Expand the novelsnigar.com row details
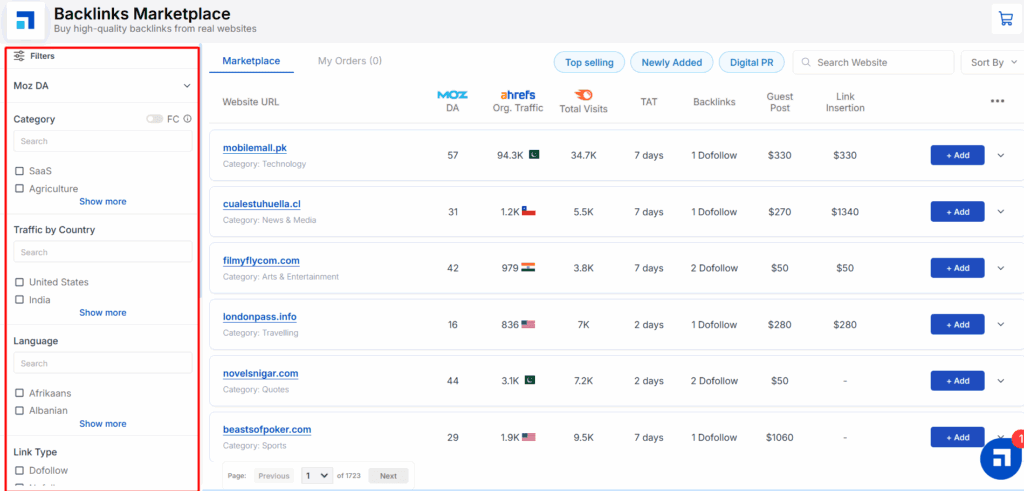This screenshot has width=1024, height=491. (1000, 381)
